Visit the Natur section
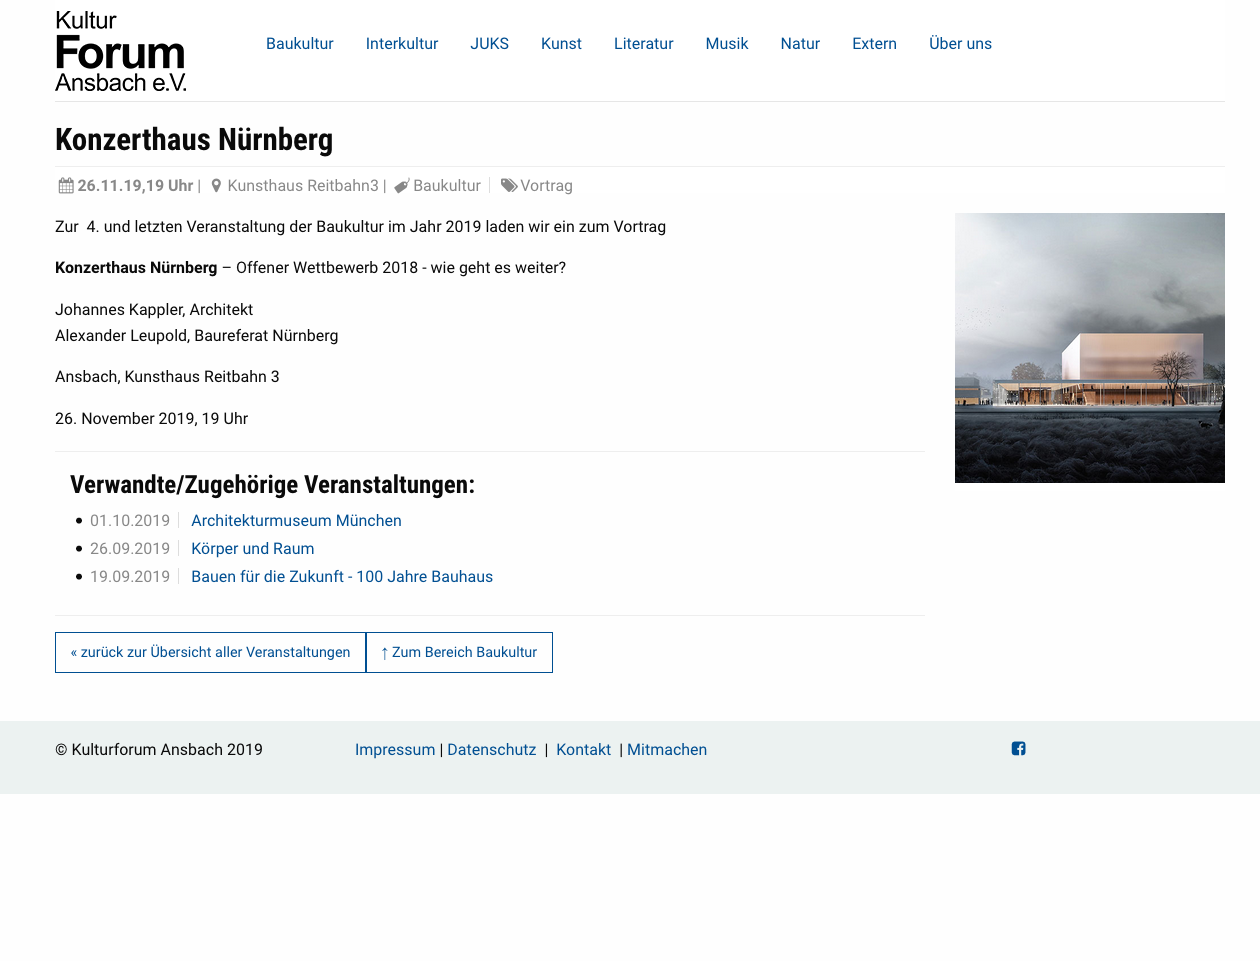This screenshot has height=961, width=1260. click(x=800, y=43)
